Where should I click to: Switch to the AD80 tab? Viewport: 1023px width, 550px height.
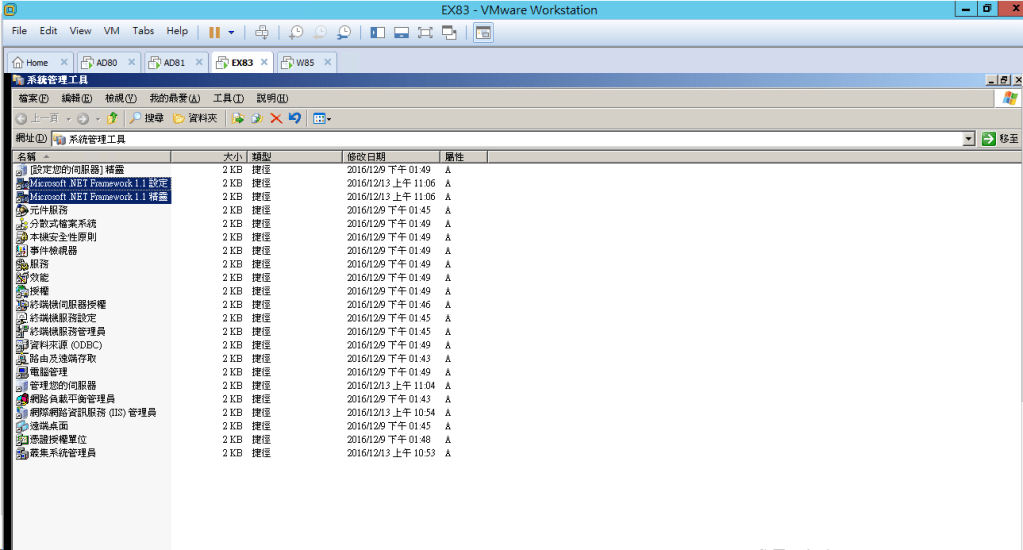tap(106, 62)
